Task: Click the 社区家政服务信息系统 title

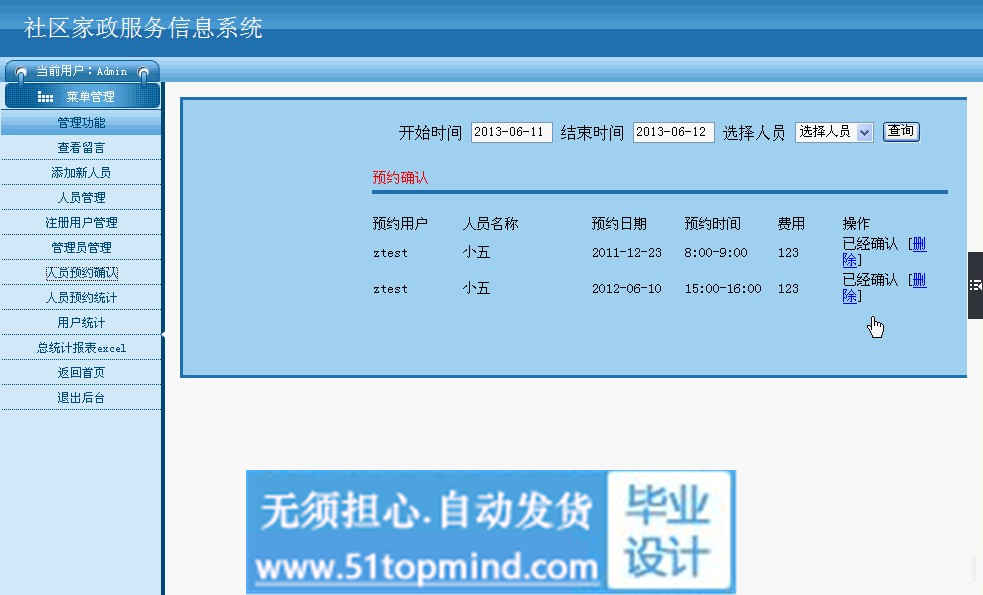Action: [144, 28]
